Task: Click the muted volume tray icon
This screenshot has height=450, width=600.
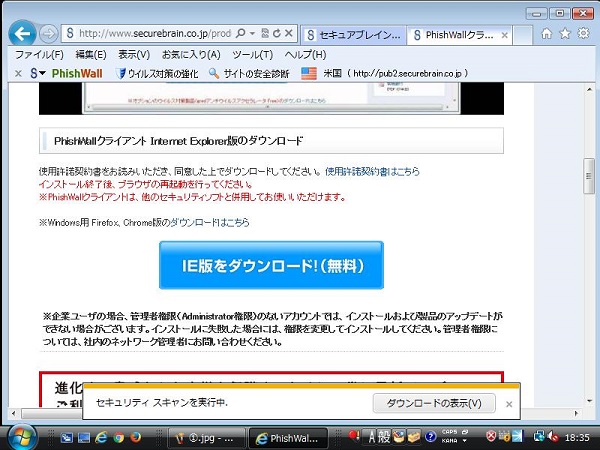Action: click(x=553, y=437)
